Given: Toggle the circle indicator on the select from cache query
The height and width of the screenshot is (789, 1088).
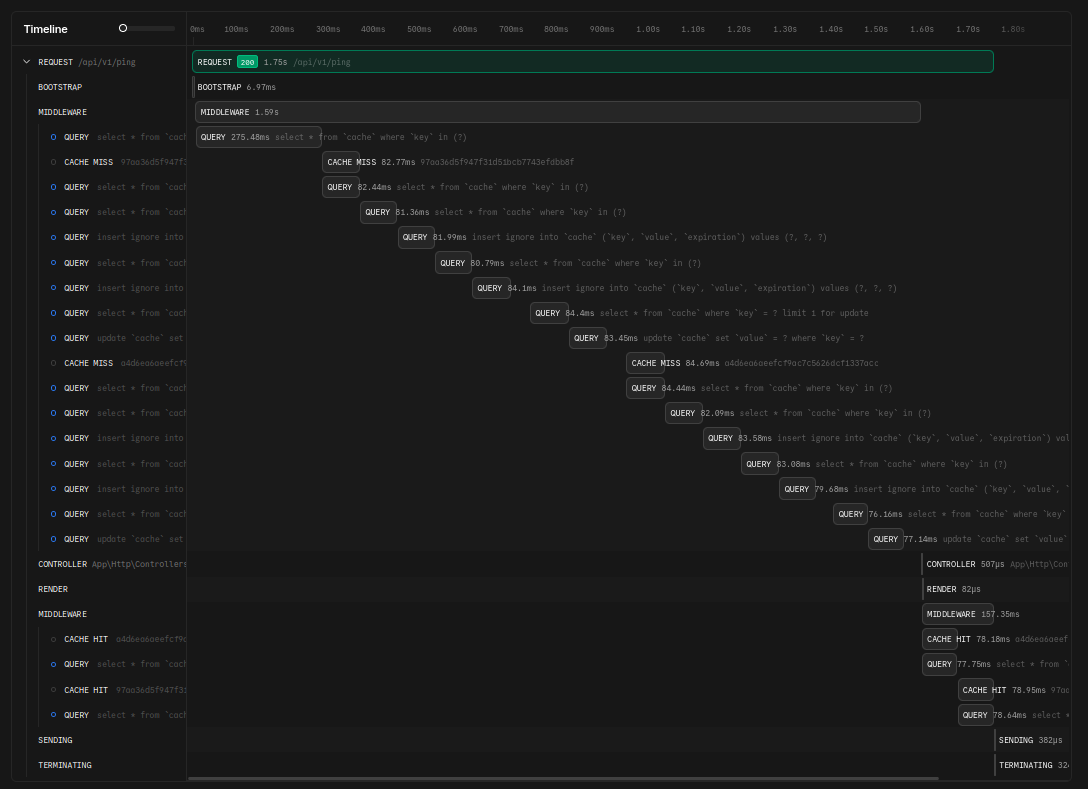Looking at the screenshot, I should (54, 187).
